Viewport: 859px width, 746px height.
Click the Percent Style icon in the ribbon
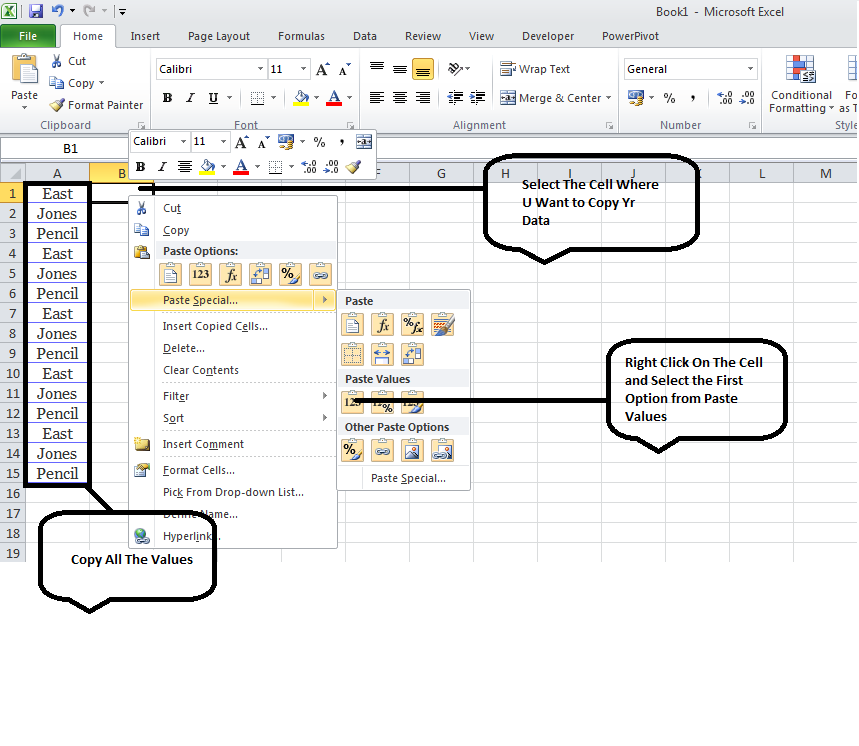tap(668, 98)
